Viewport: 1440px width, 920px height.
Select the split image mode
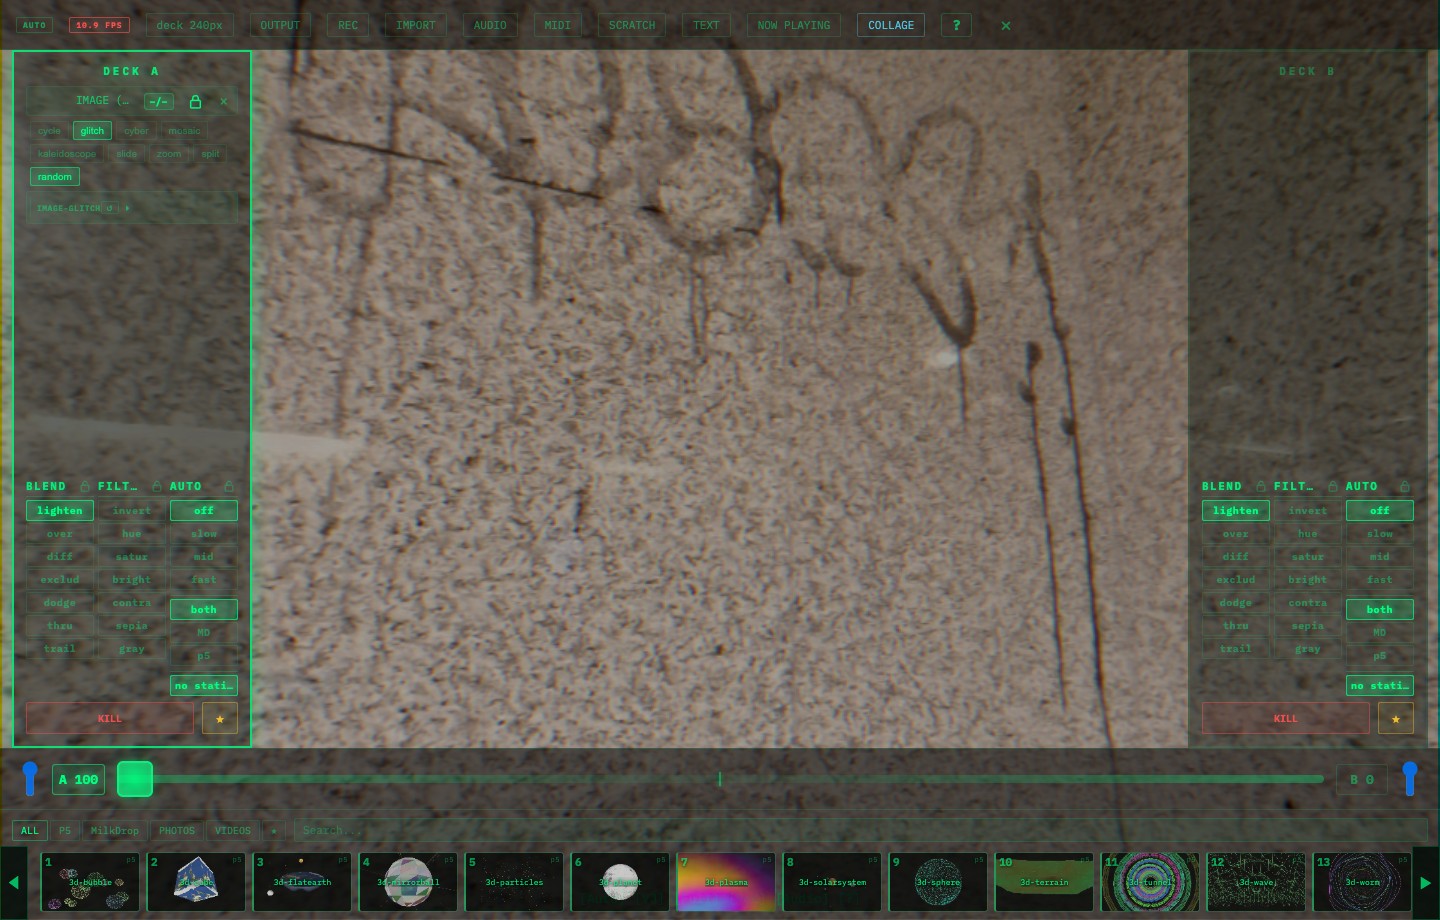(210, 154)
